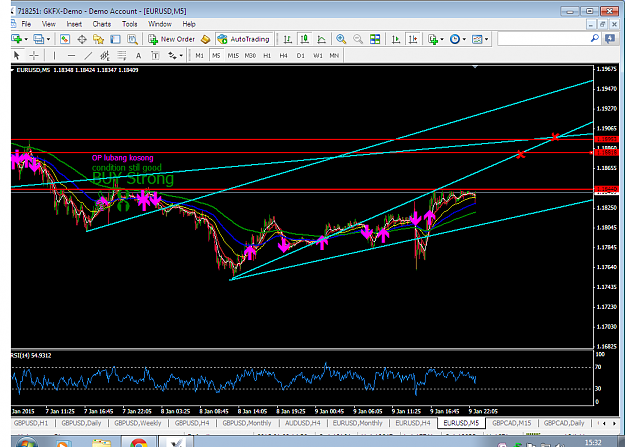Click the search magnifier icon
Viewport: 625px width, 447px height.
tap(594, 38)
